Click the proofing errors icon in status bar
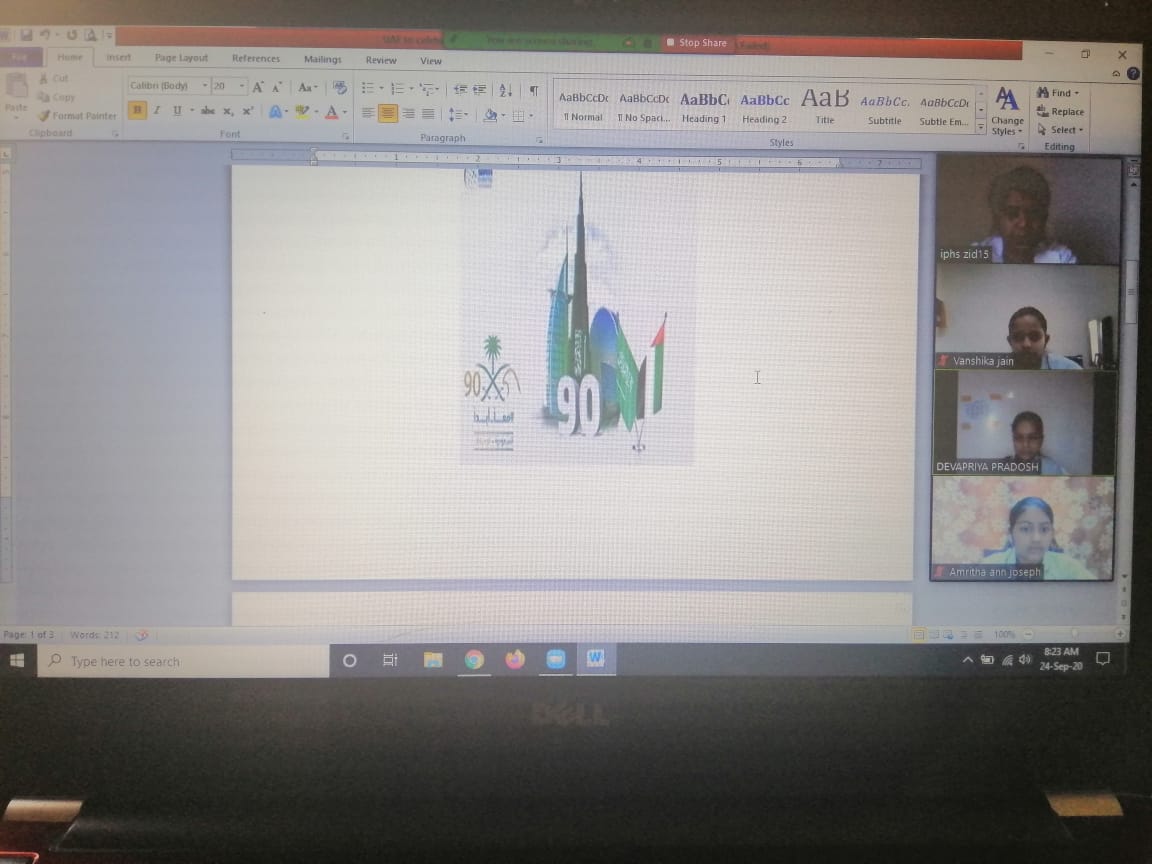This screenshot has width=1152, height=864. pyautogui.click(x=142, y=635)
